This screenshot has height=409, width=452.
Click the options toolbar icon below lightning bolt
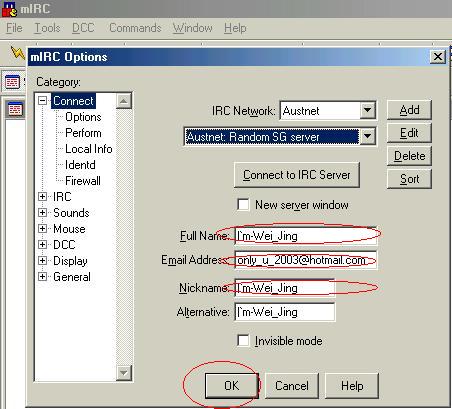coord(13,82)
